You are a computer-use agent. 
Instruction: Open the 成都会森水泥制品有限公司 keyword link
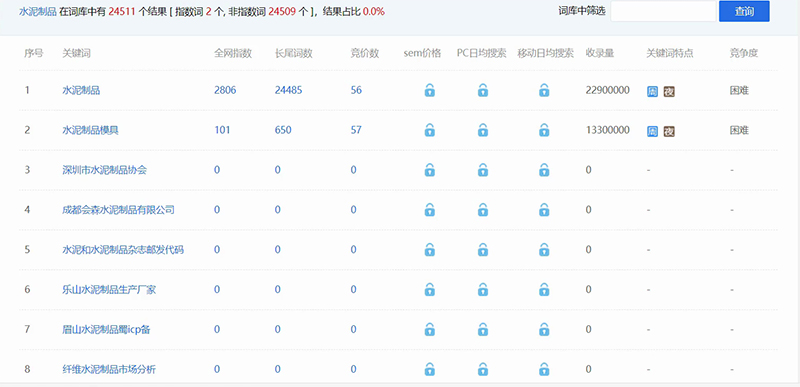pos(118,210)
